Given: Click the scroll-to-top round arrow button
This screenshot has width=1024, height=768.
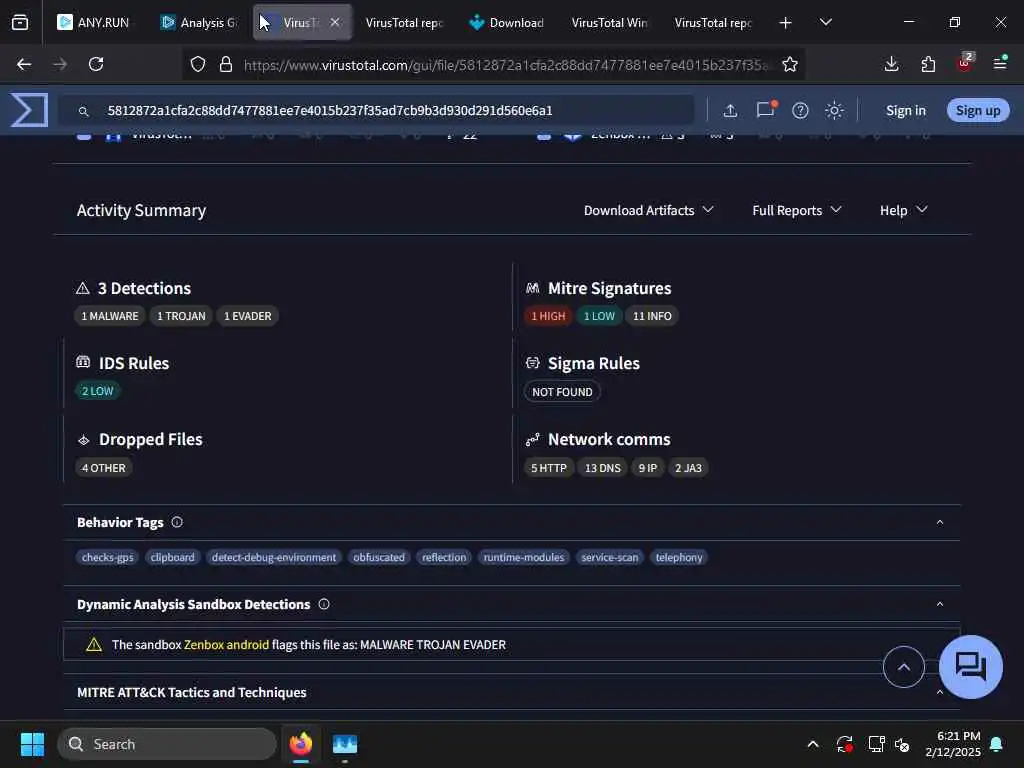Looking at the screenshot, I should pyautogui.click(x=903, y=667).
